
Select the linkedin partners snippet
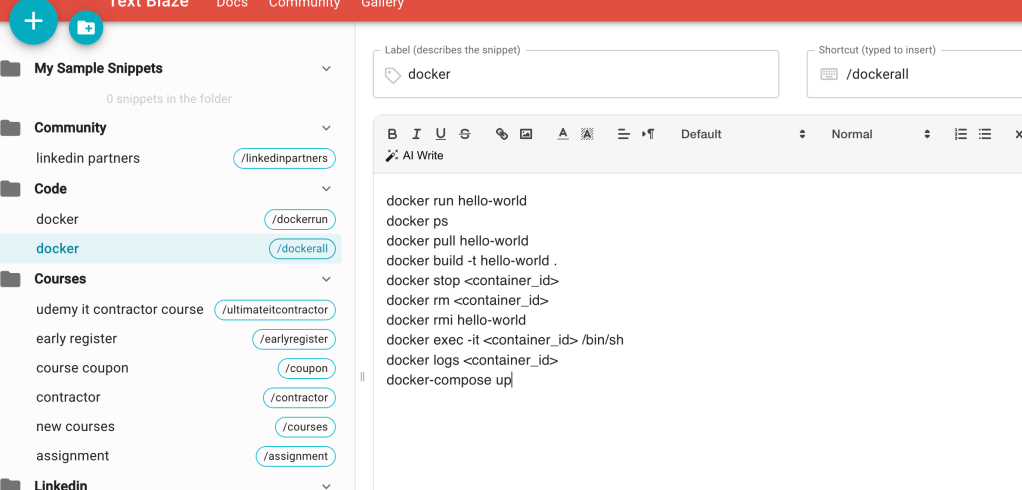coord(171,158)
